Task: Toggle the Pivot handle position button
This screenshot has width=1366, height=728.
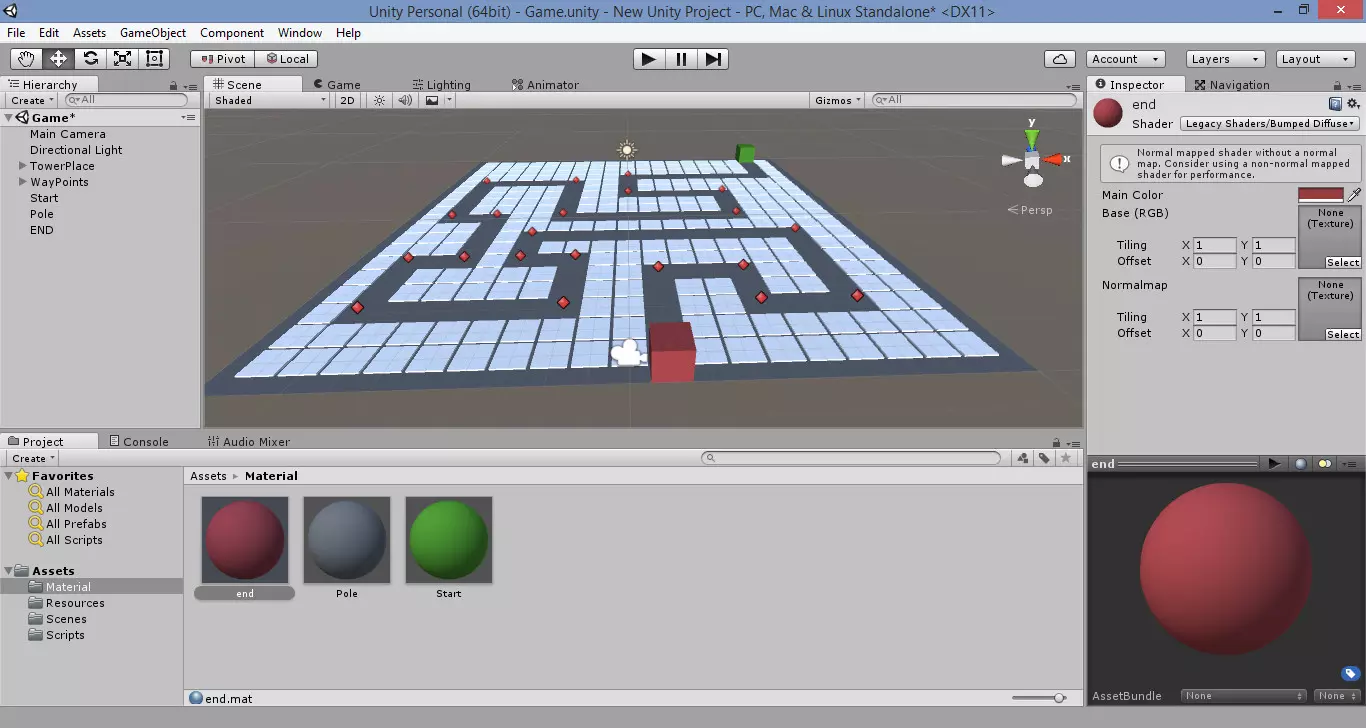Action: [x=222, y=59]
